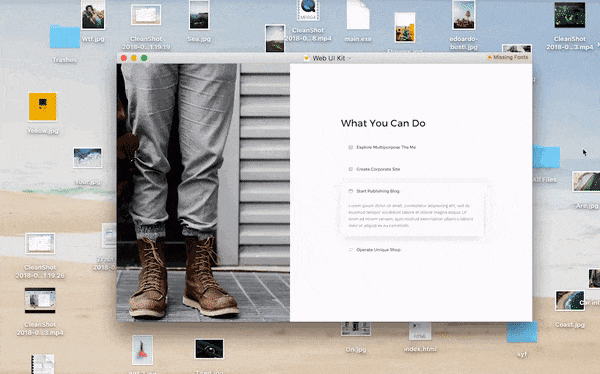Select Sea.jpg on the desktop
Image resolution: width=600 pixels, height=374 pixels.
tap(199, 21)
